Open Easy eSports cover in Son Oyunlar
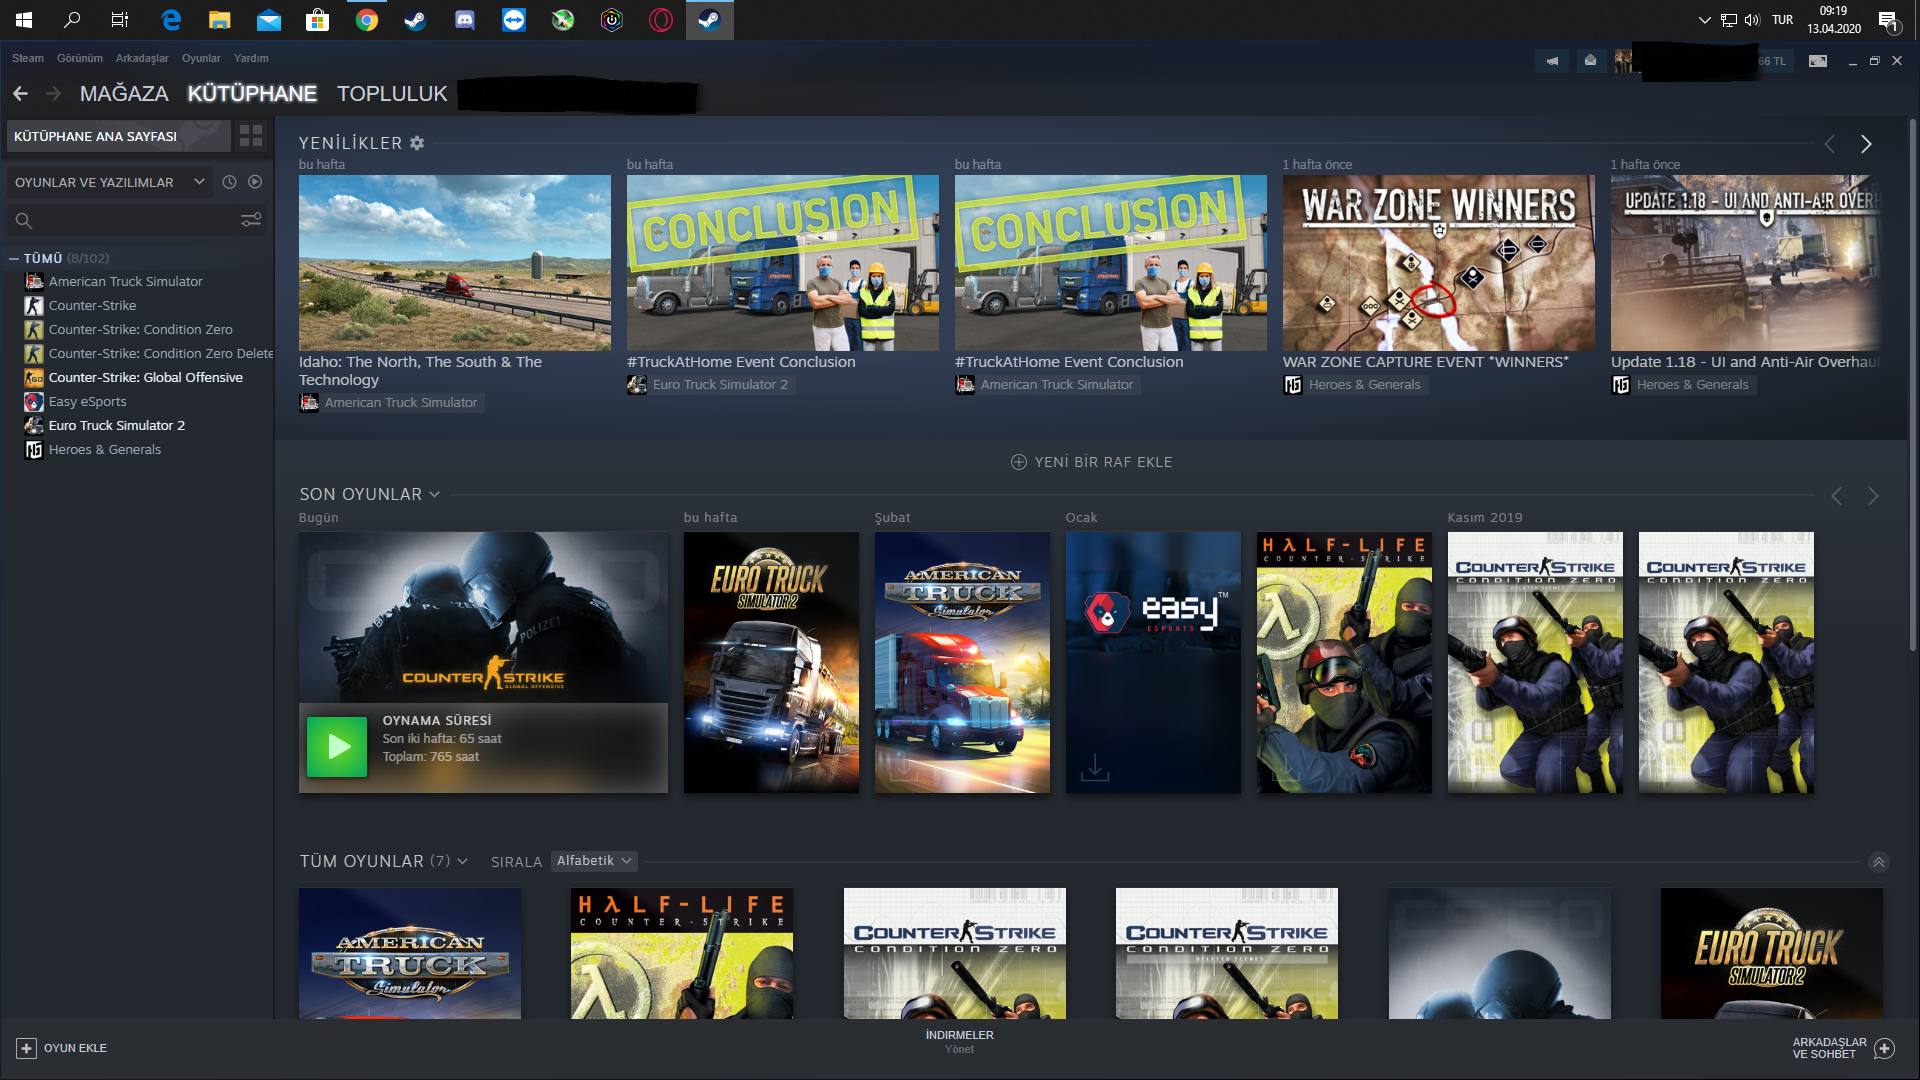 1153,663
